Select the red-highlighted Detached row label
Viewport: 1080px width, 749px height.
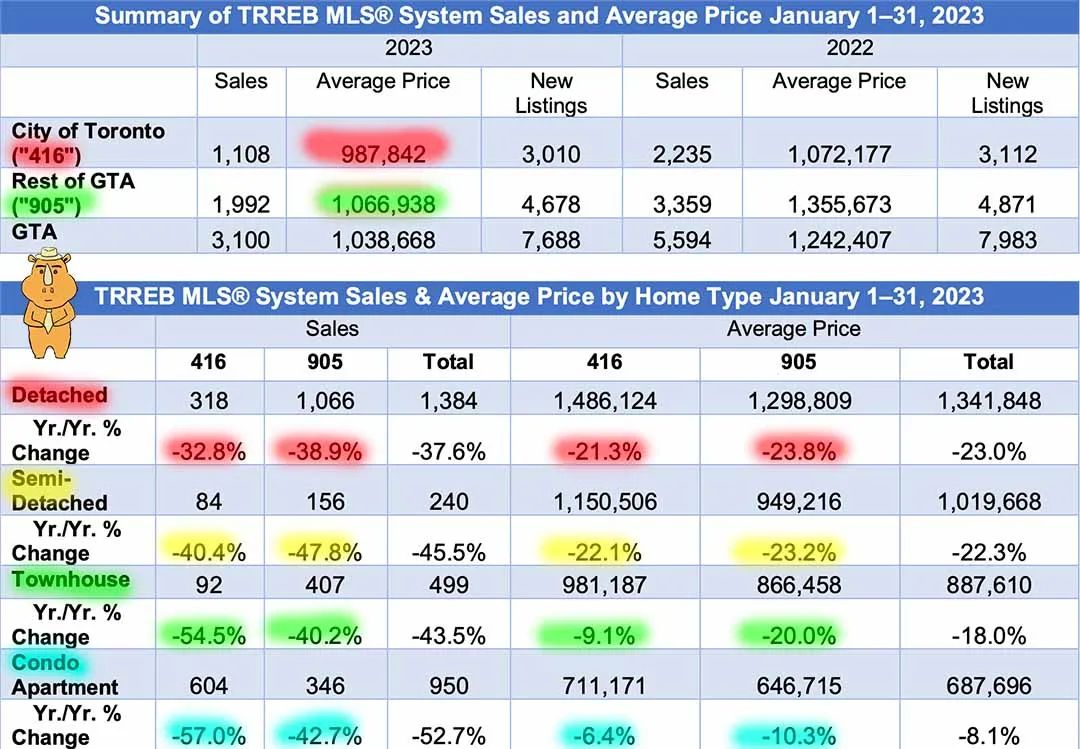point(59,395)
